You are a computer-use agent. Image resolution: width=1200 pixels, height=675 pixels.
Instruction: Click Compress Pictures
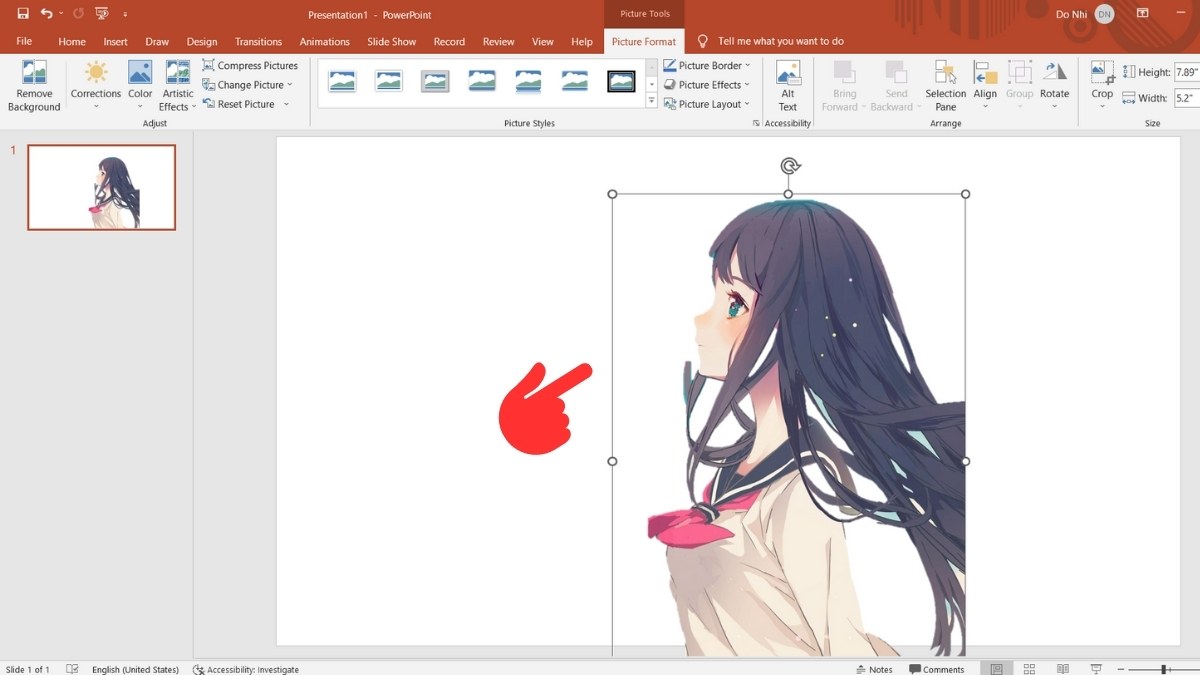pyautogui.click(x=250, y=66)
